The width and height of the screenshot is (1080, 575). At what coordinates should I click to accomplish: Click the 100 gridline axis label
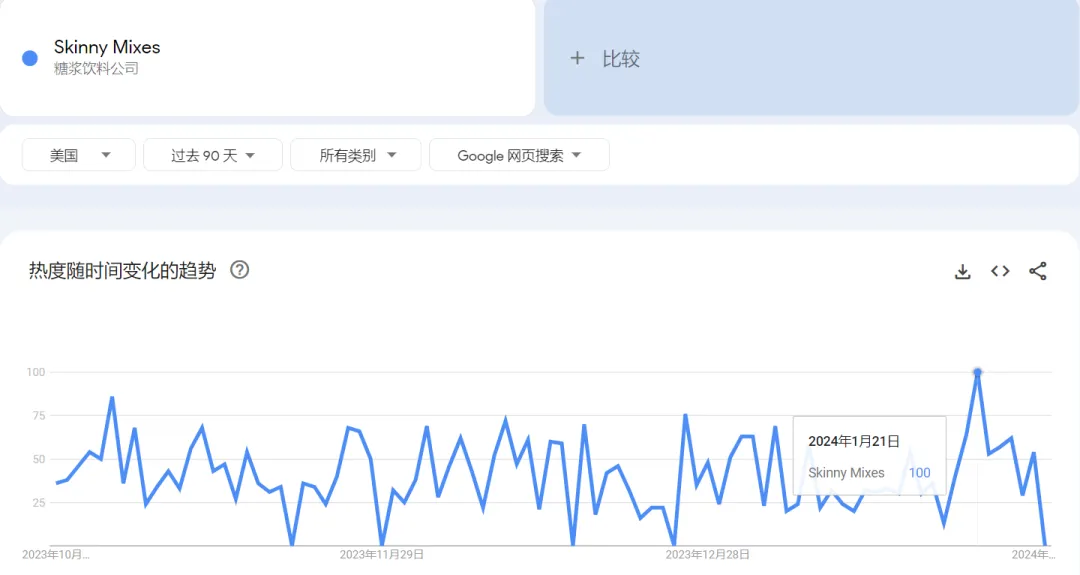coord(36,372)
